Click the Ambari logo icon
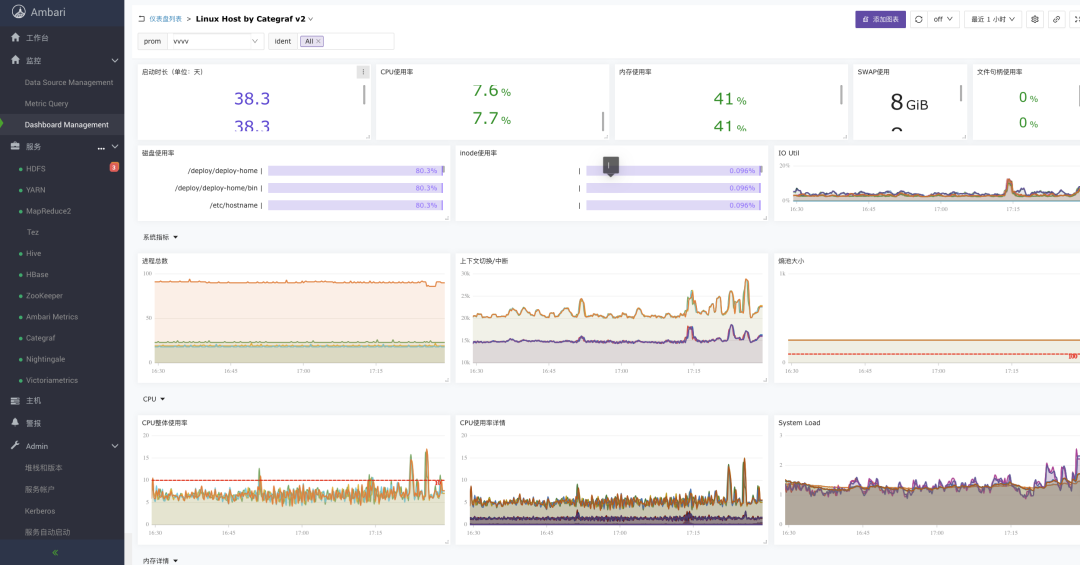Screen dimensions: 1080x565 coord(19,12)
